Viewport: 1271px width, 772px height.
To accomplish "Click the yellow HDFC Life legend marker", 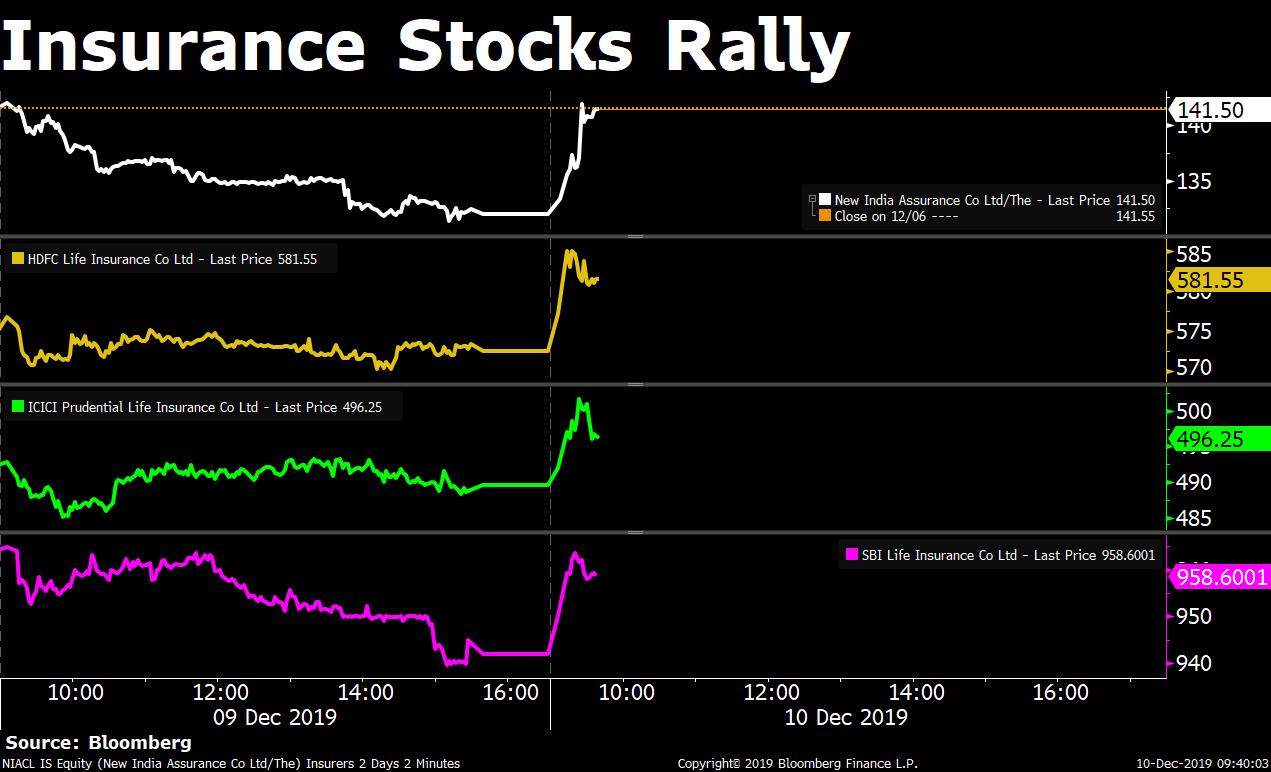I will 18,259.
